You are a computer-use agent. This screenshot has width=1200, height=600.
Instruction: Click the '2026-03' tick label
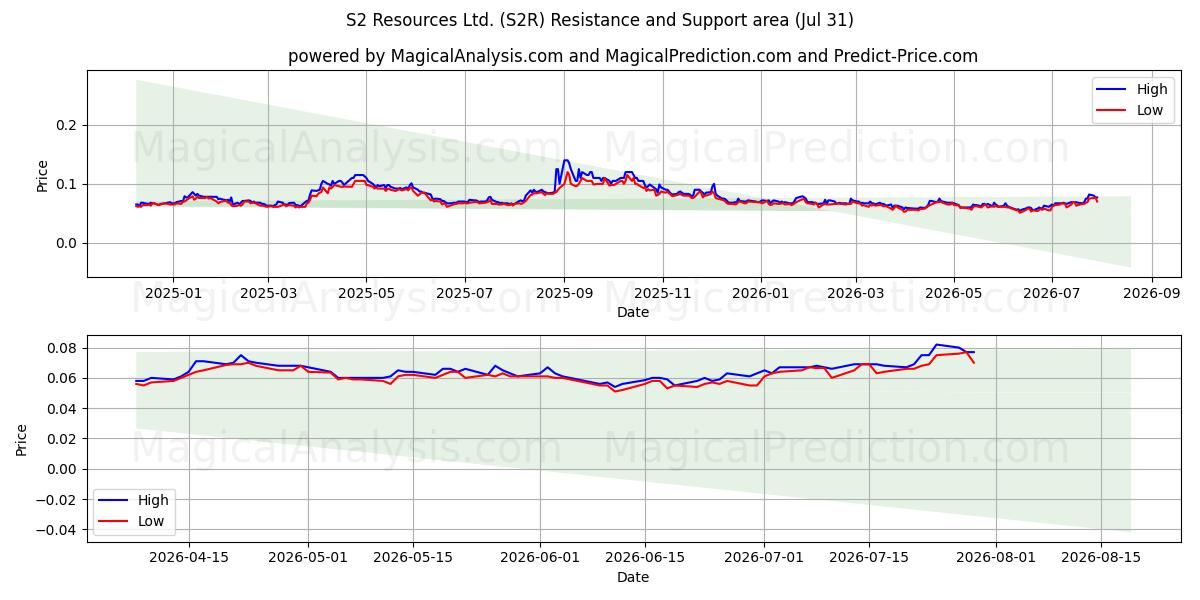856,293
